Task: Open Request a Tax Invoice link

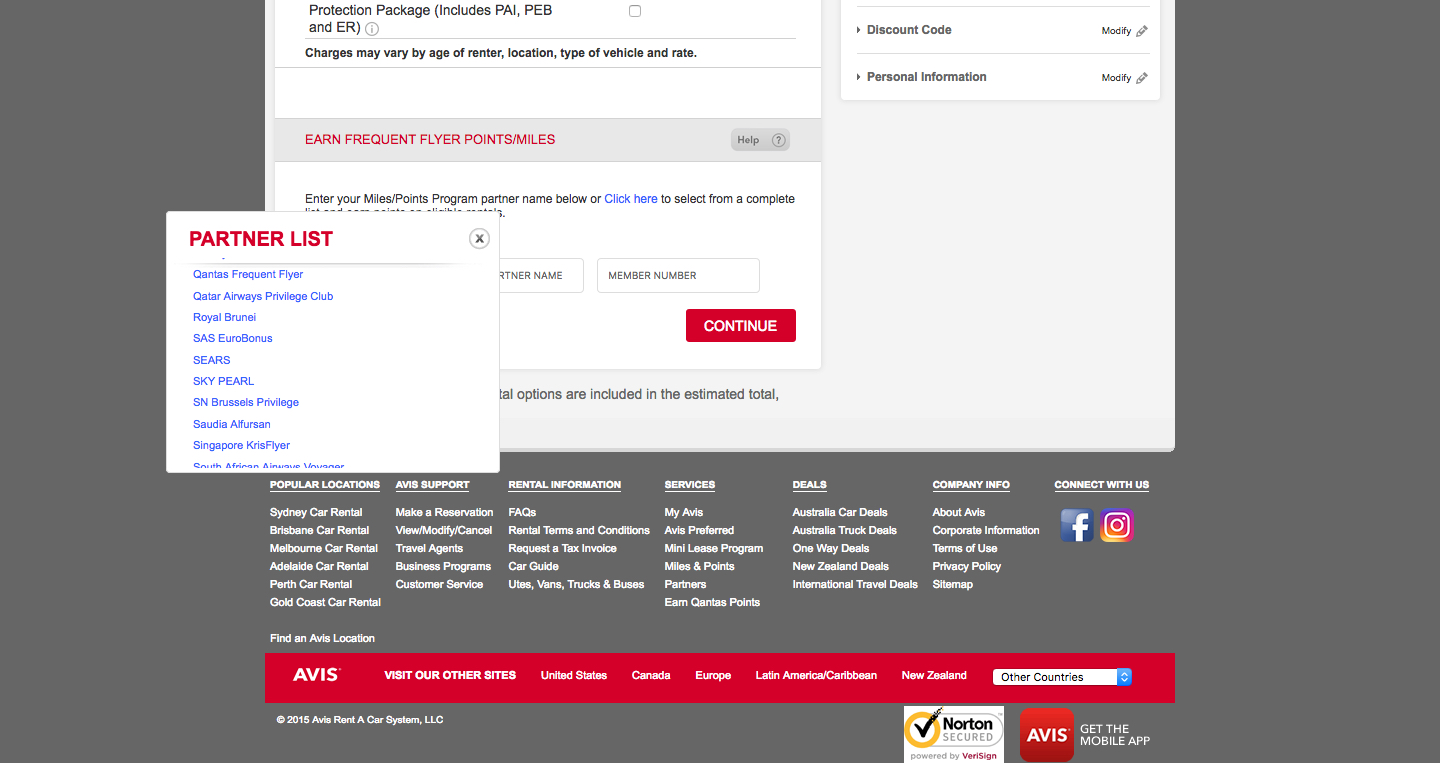Action: (x=563, y=548)
